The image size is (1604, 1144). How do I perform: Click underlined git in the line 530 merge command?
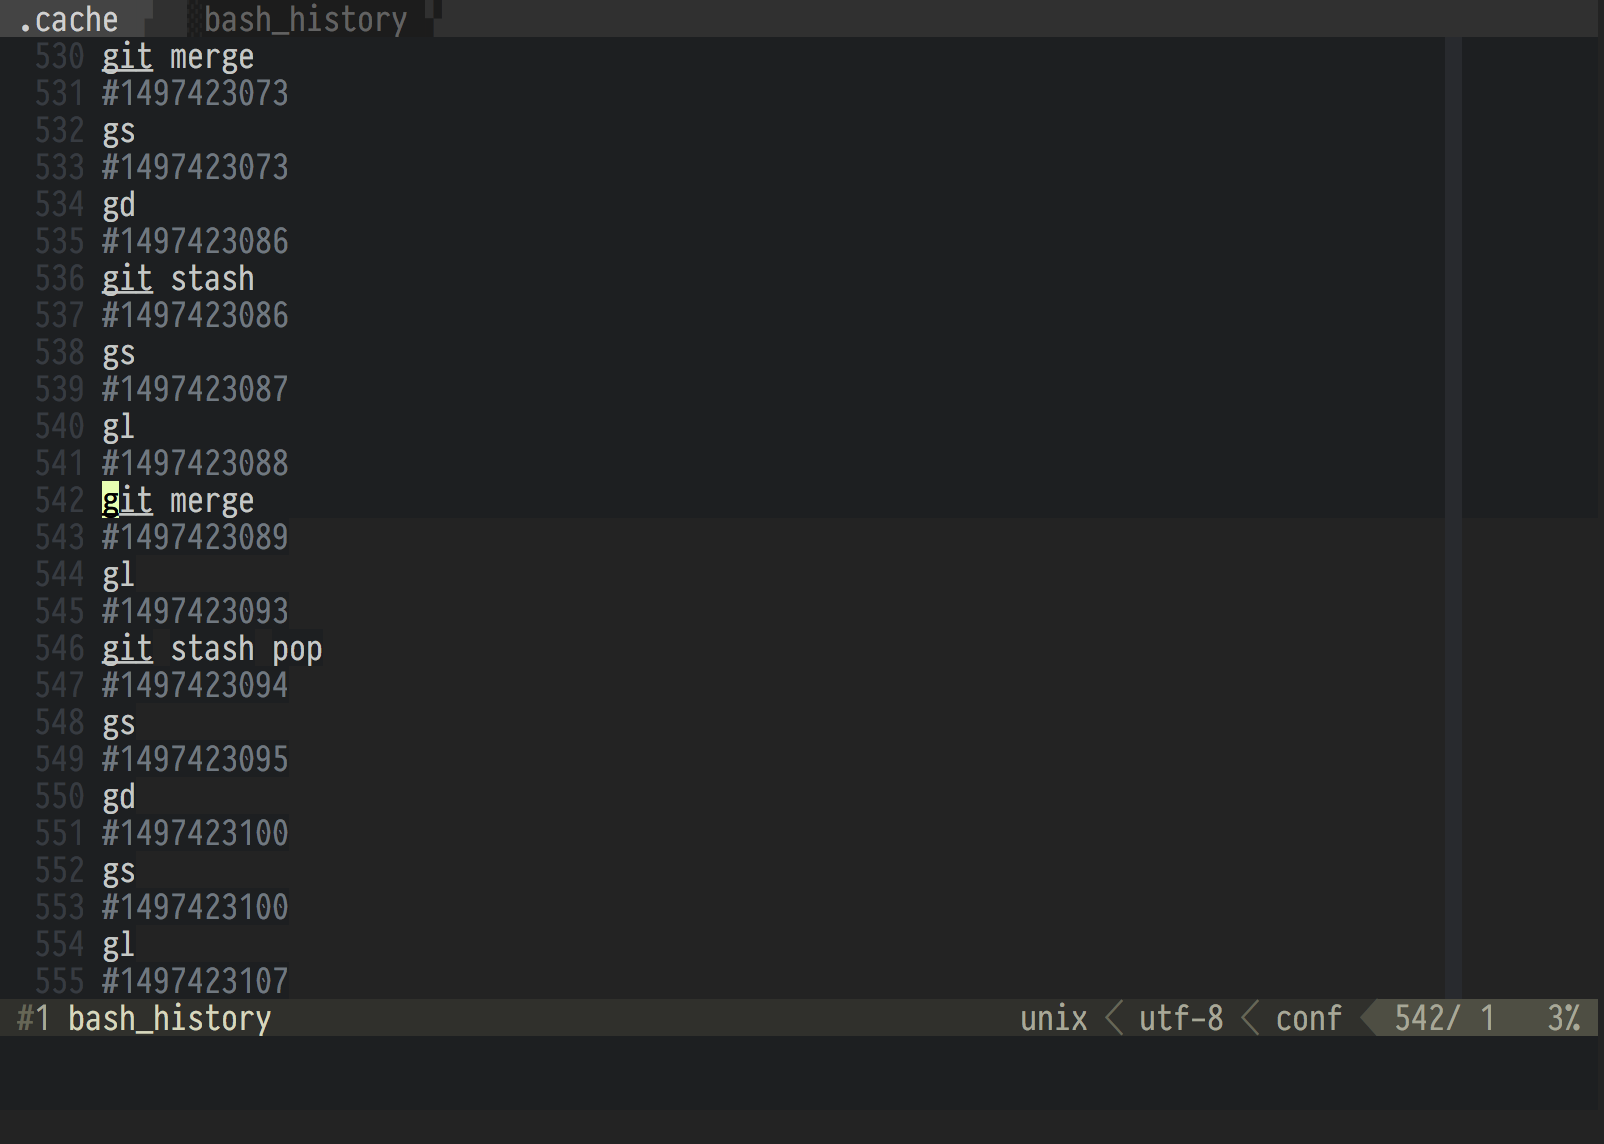127,56
